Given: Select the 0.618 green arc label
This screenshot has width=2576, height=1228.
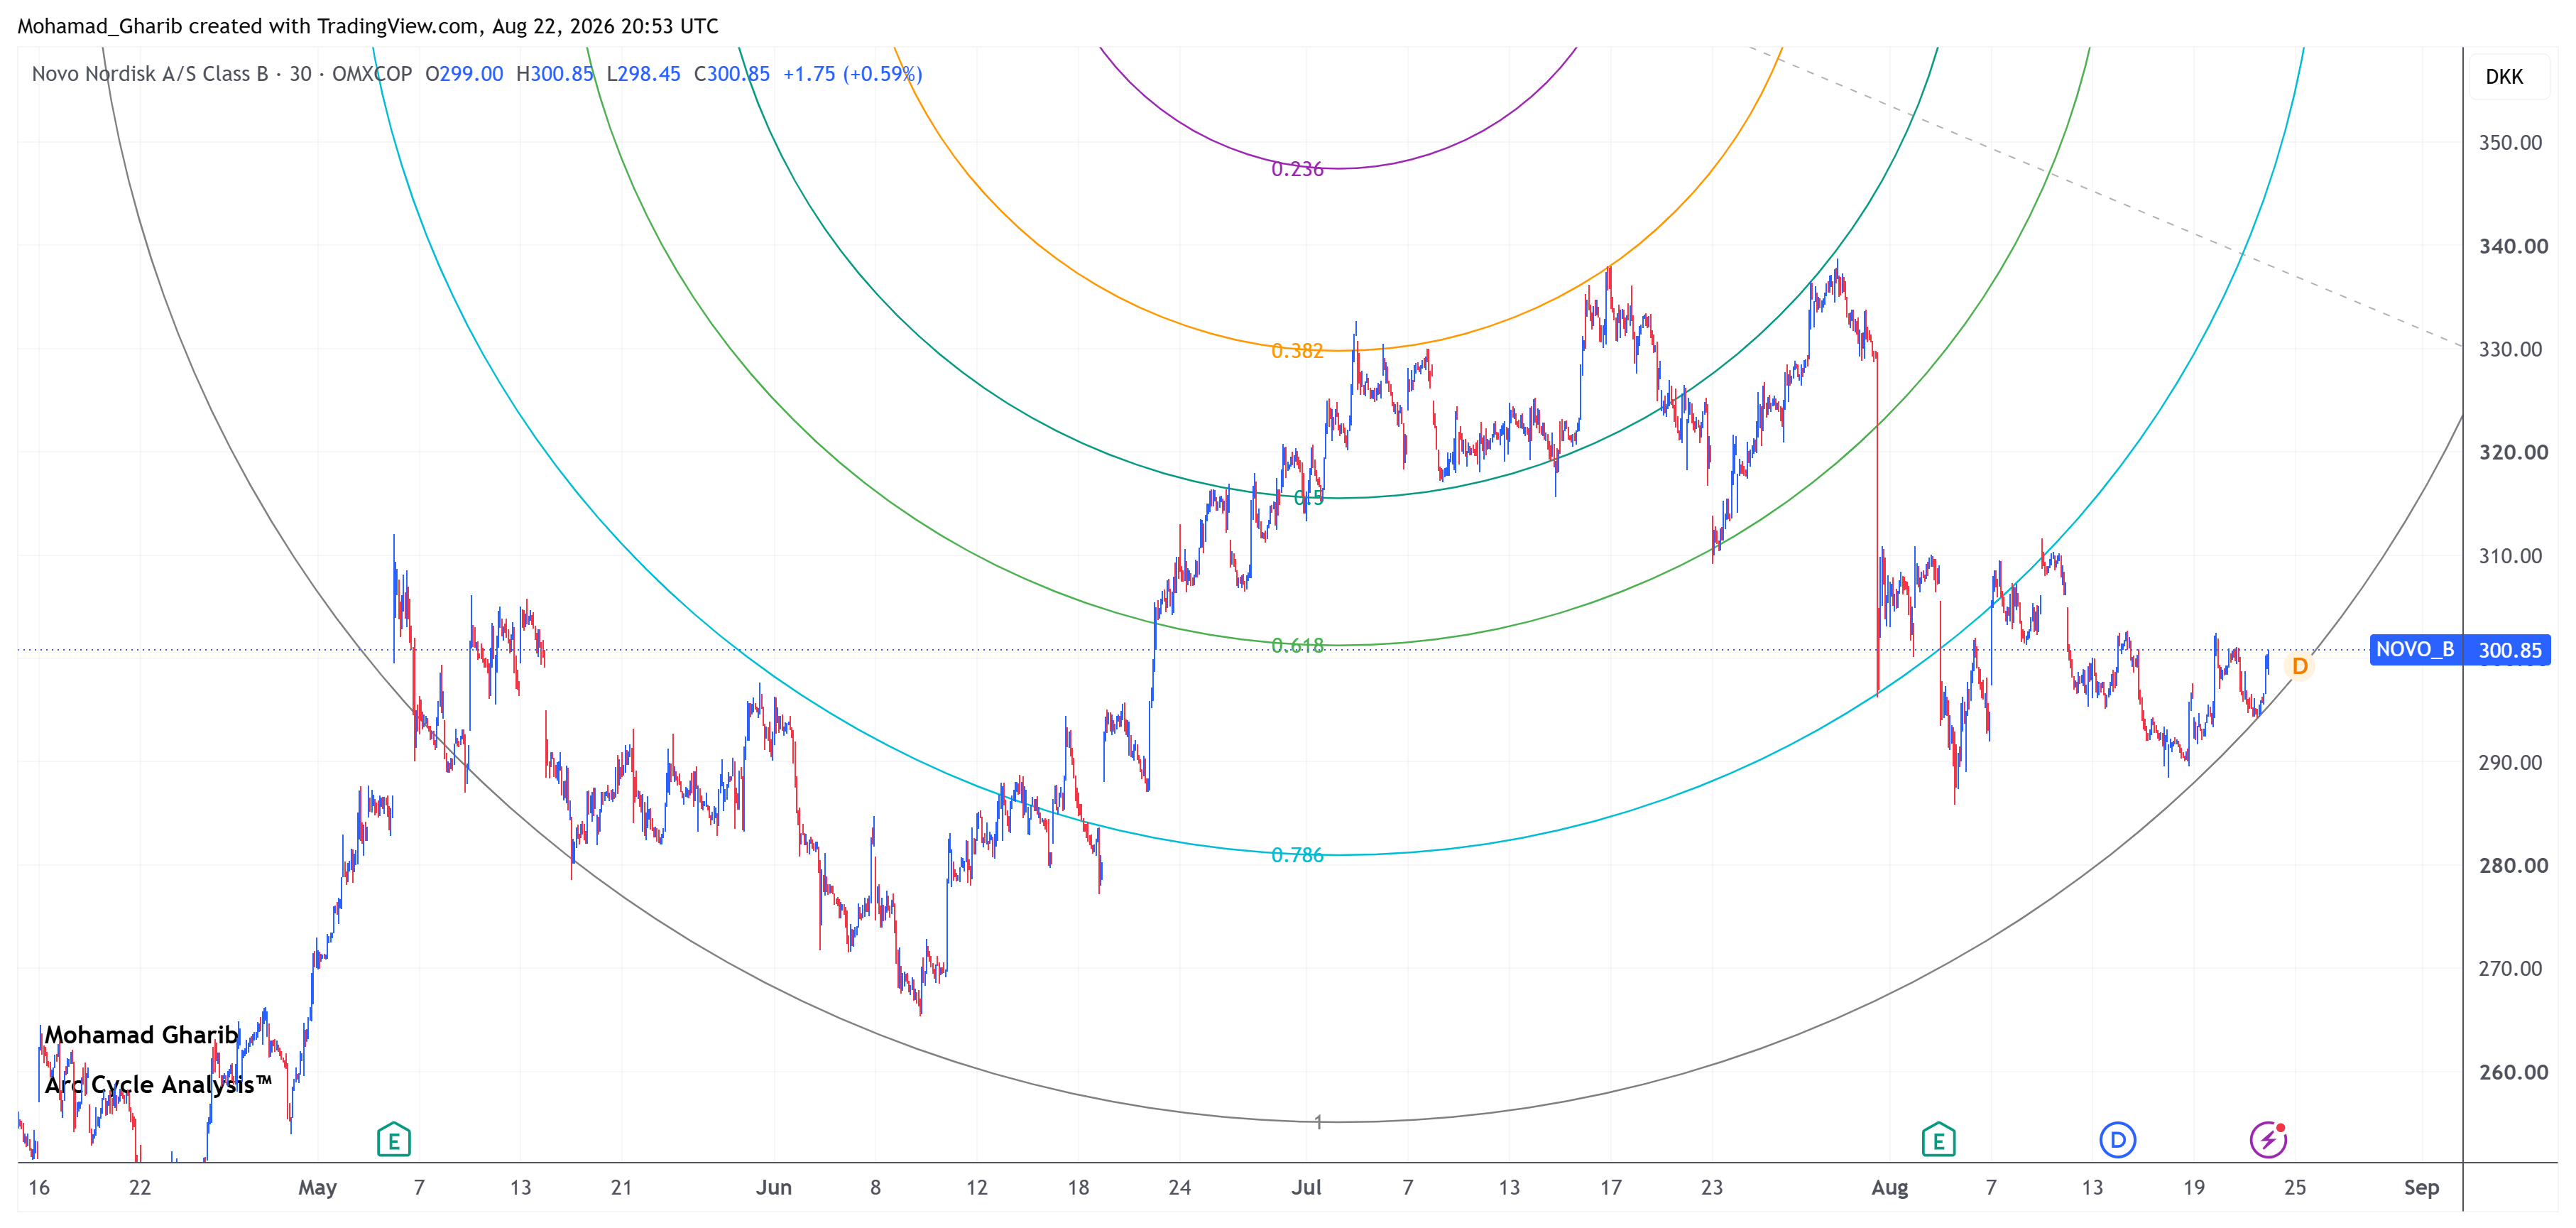Looking at the screenshot, I should 1297,646.
